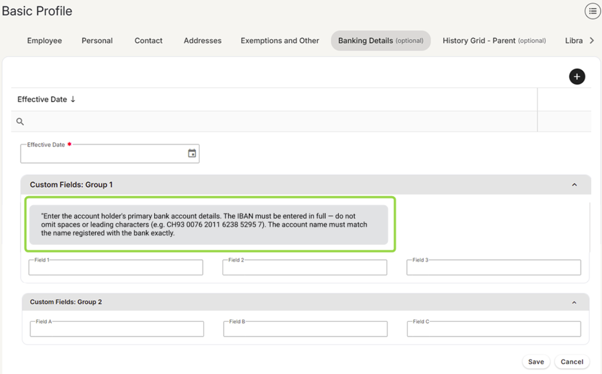
Task: Open the Effective Date calendar picker
Action: (x=192, y=153)
